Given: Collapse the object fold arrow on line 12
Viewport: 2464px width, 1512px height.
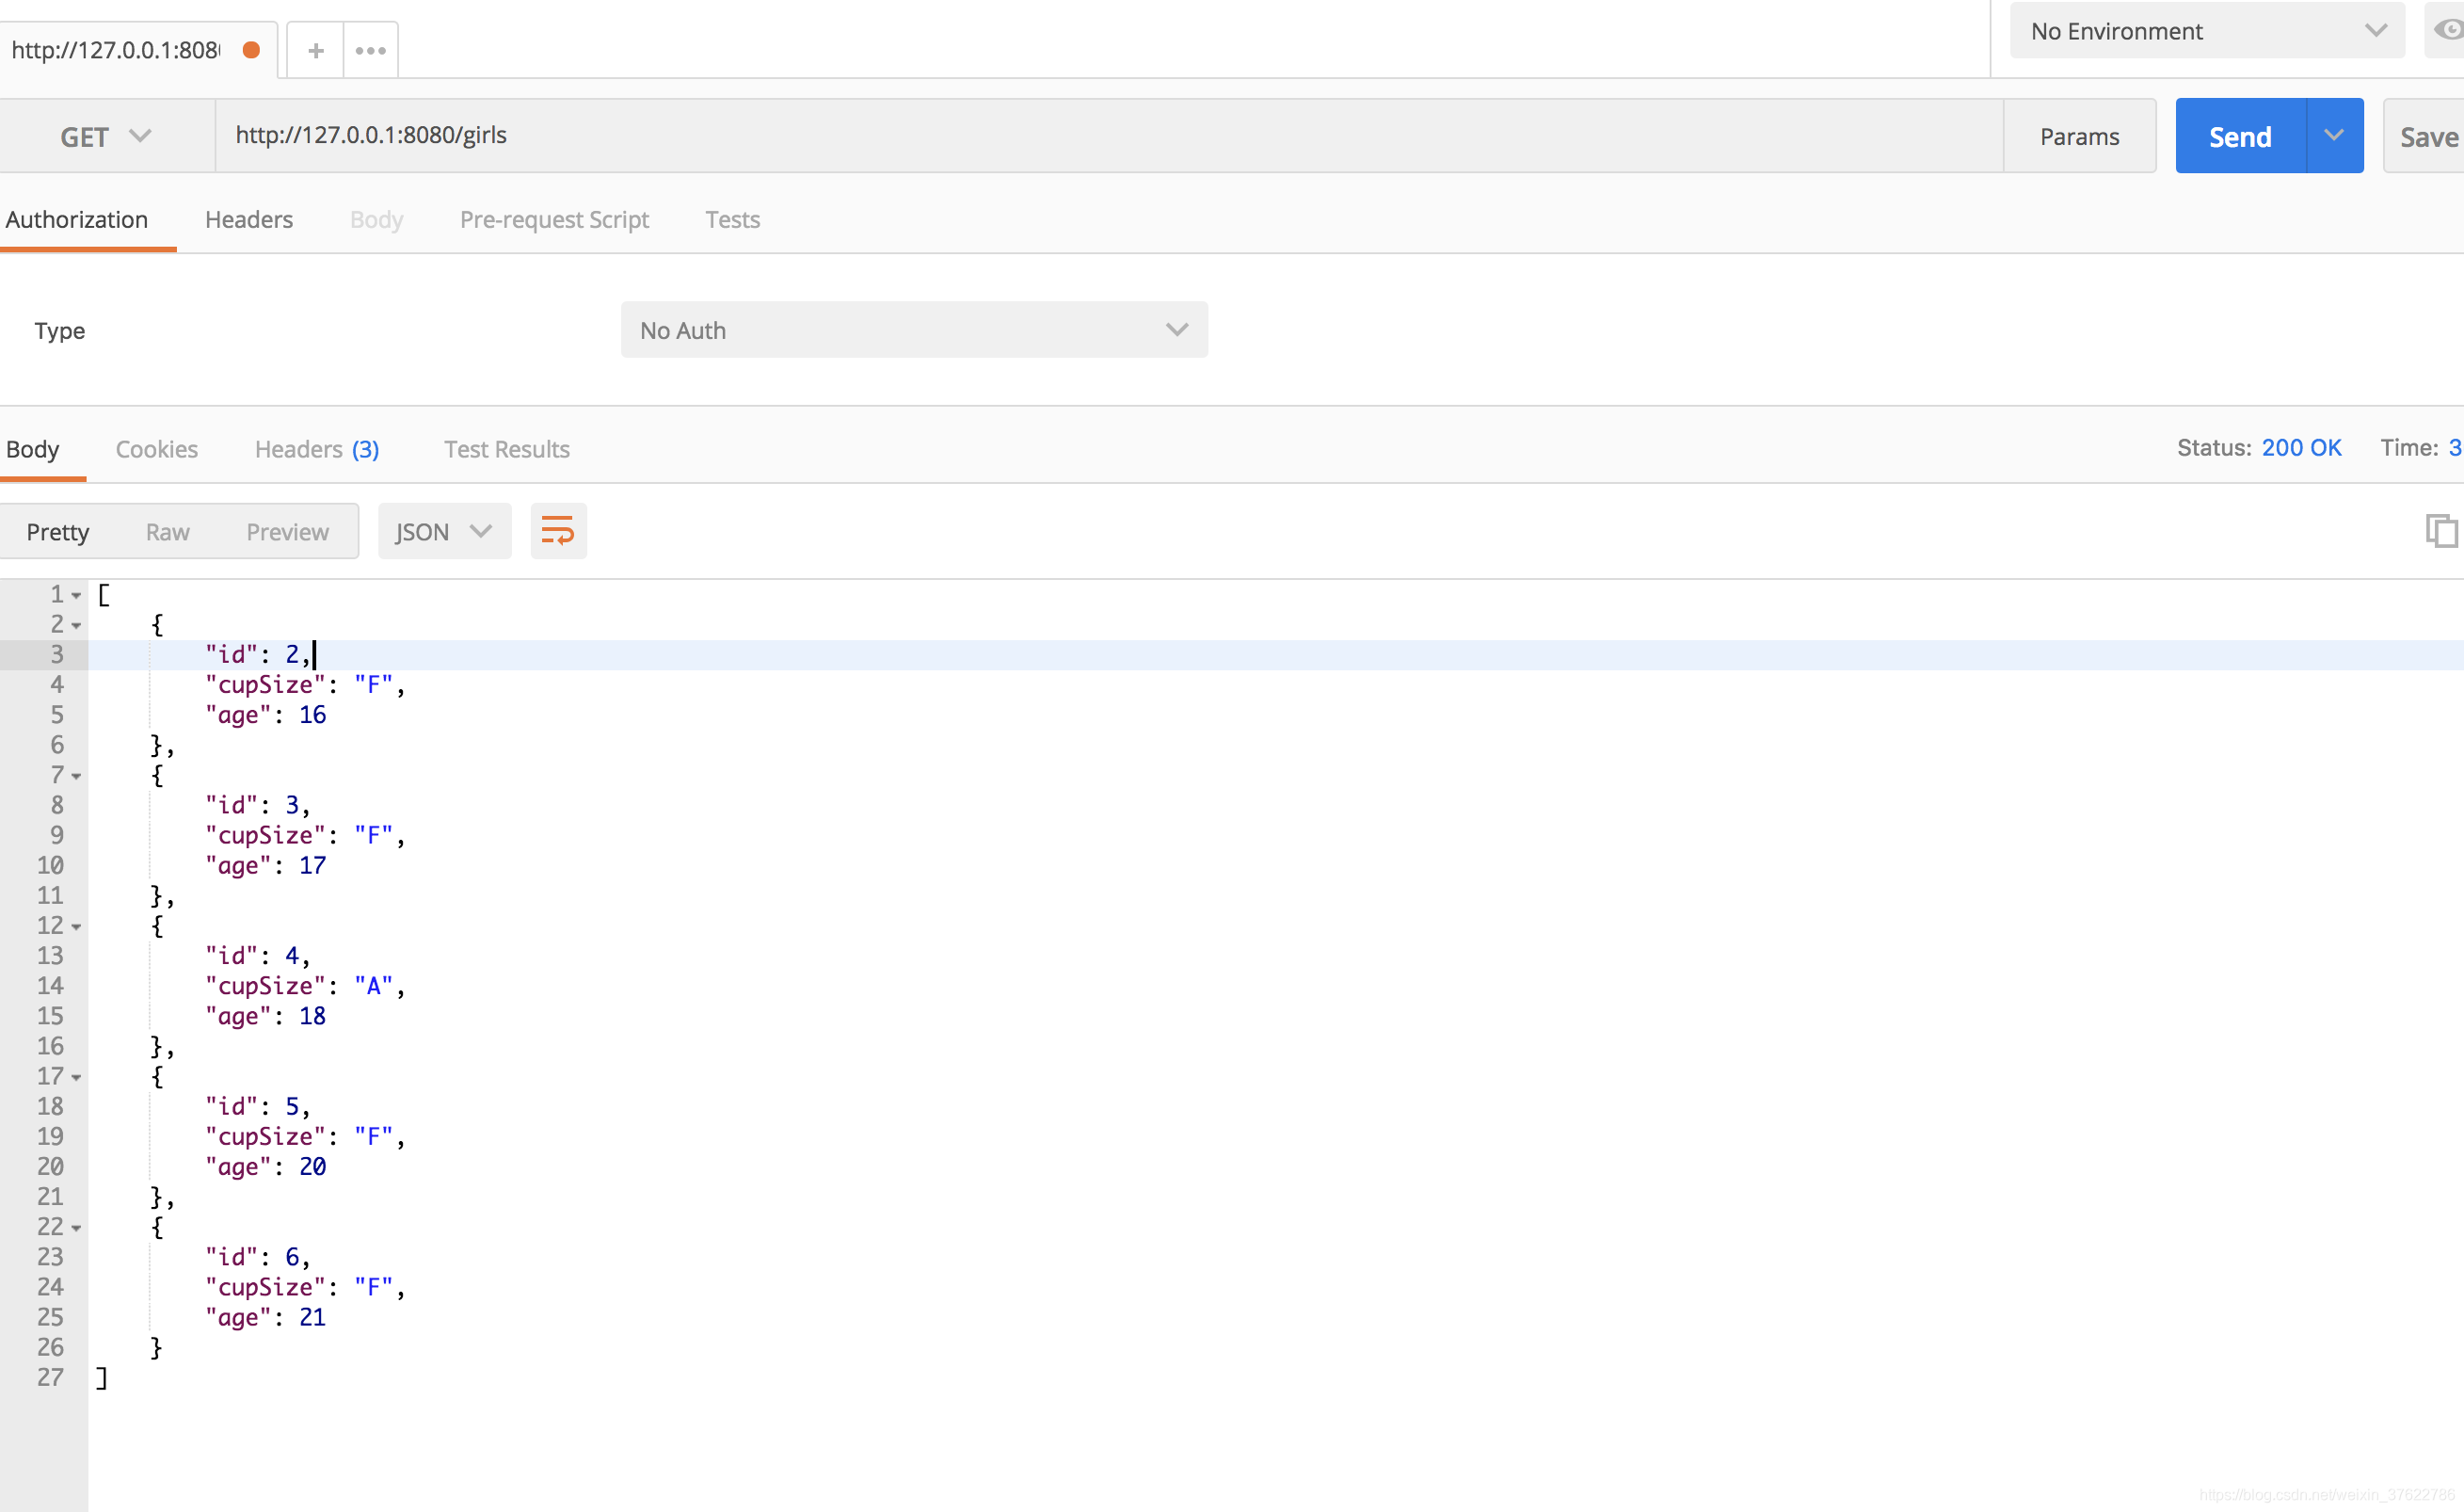Looking at the screenshot, I should click(x=76, y=927).
